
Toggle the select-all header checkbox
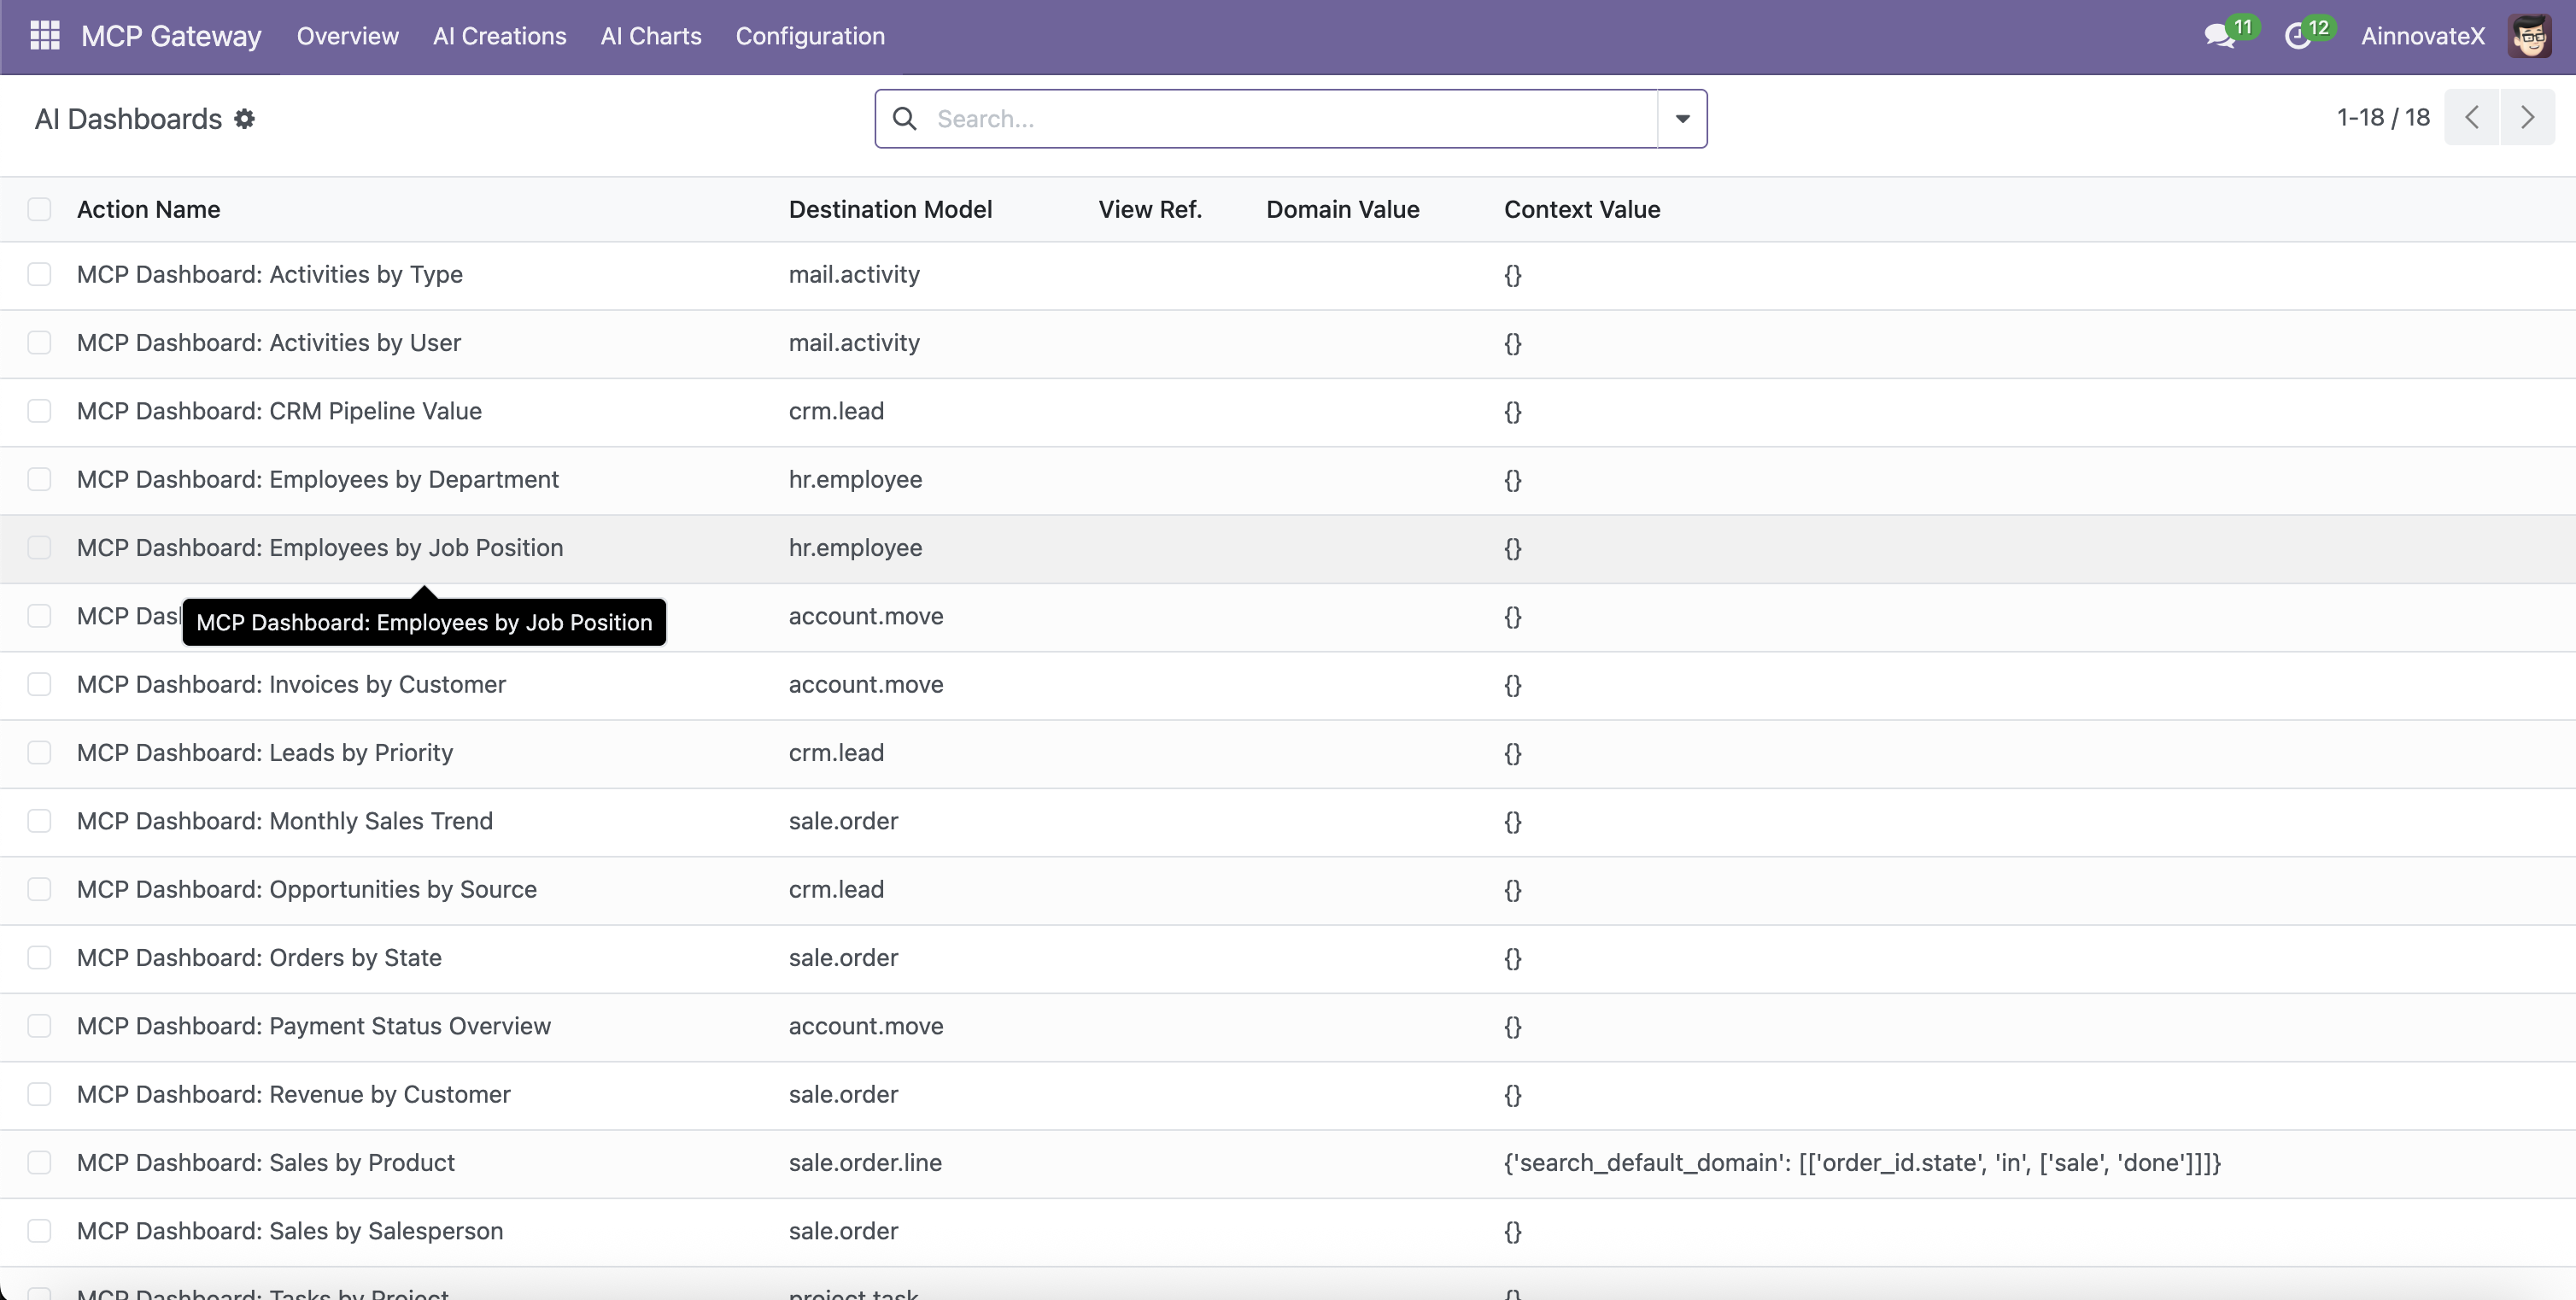click(x=39, y=209)
